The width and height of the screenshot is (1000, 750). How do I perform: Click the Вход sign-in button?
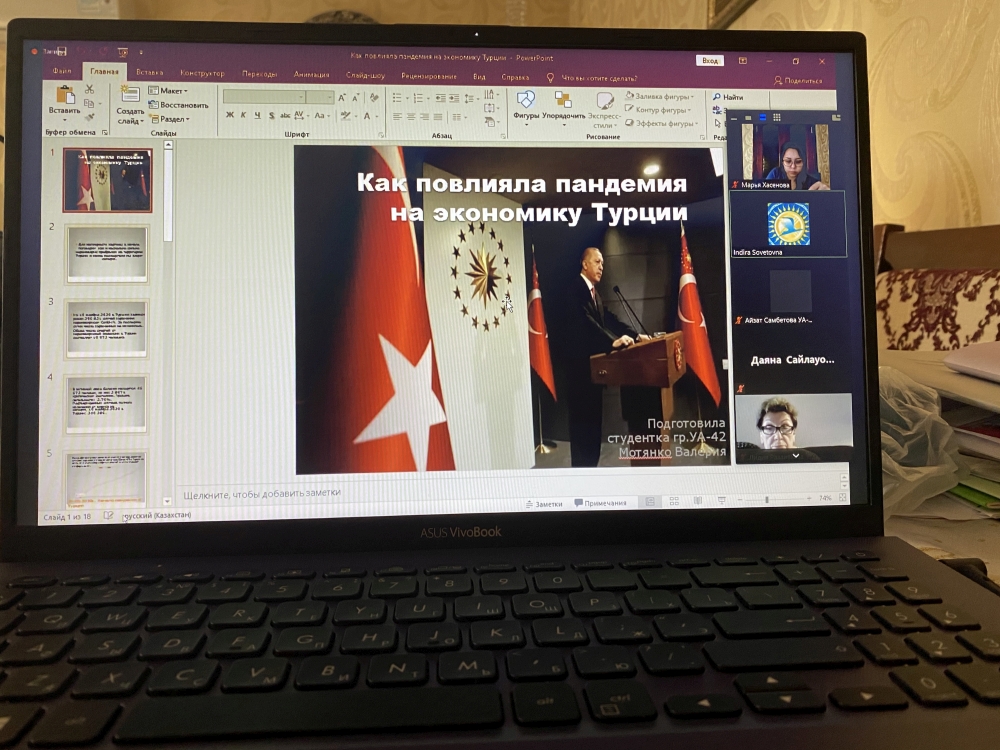click(710, 61)
